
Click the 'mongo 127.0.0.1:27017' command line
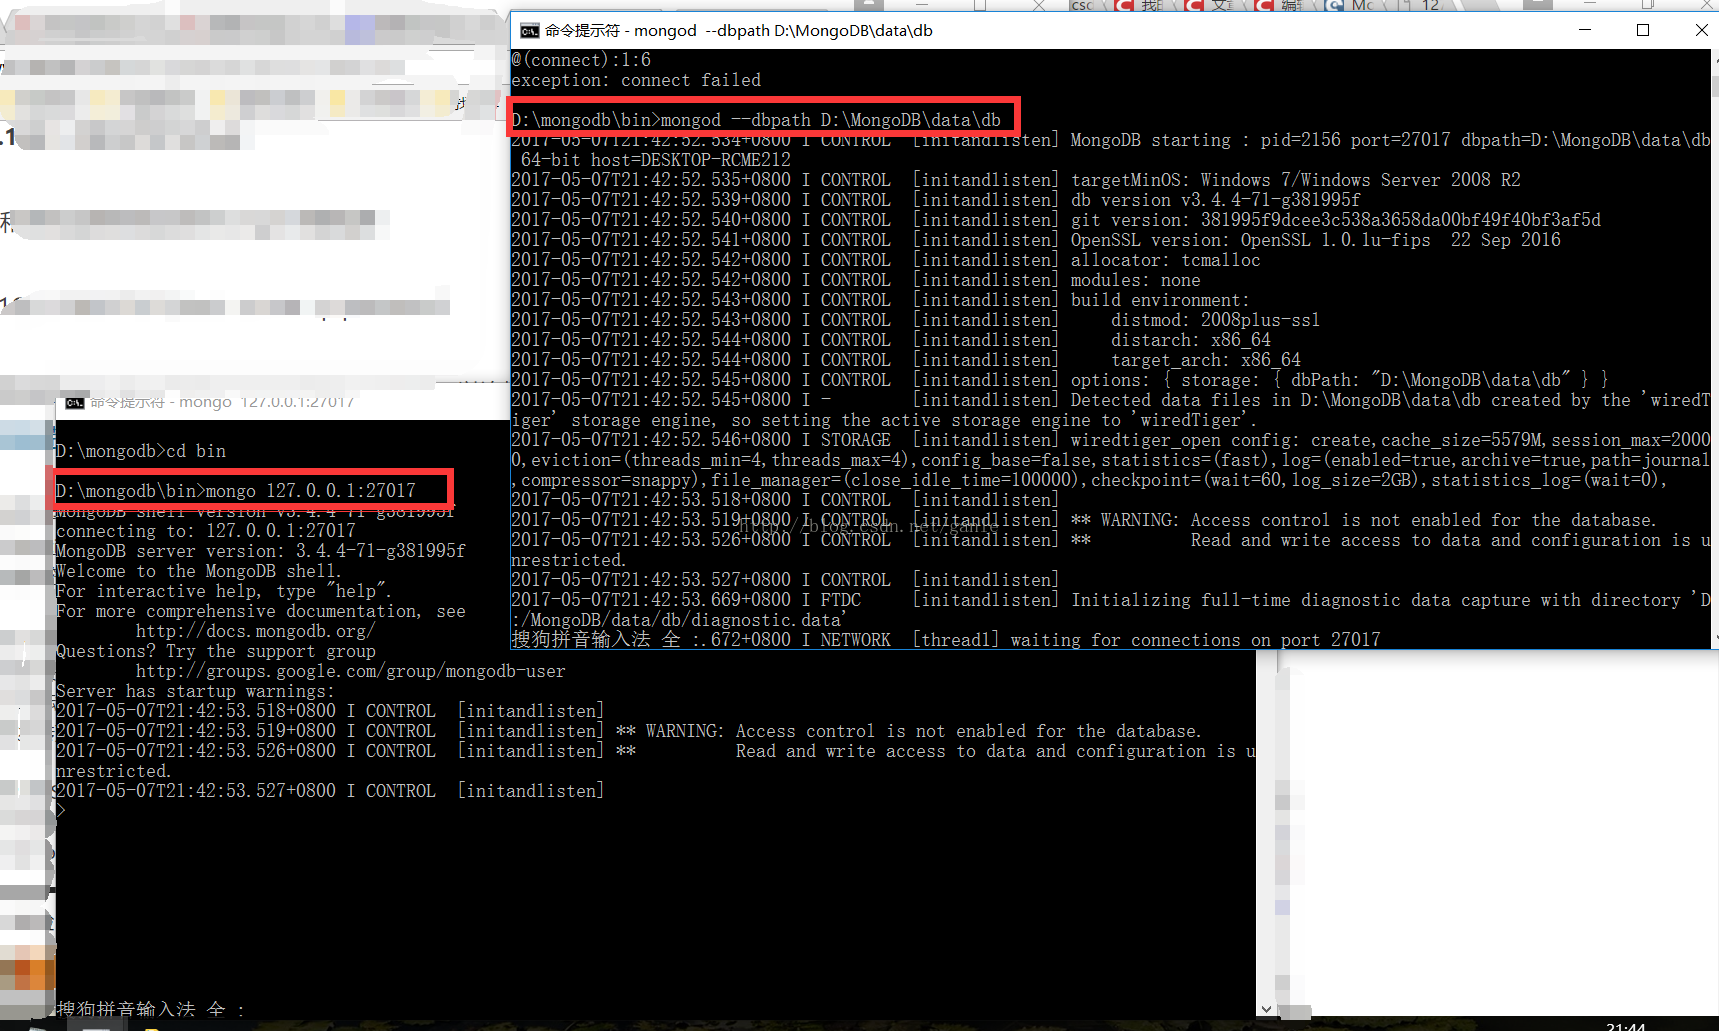236,491
